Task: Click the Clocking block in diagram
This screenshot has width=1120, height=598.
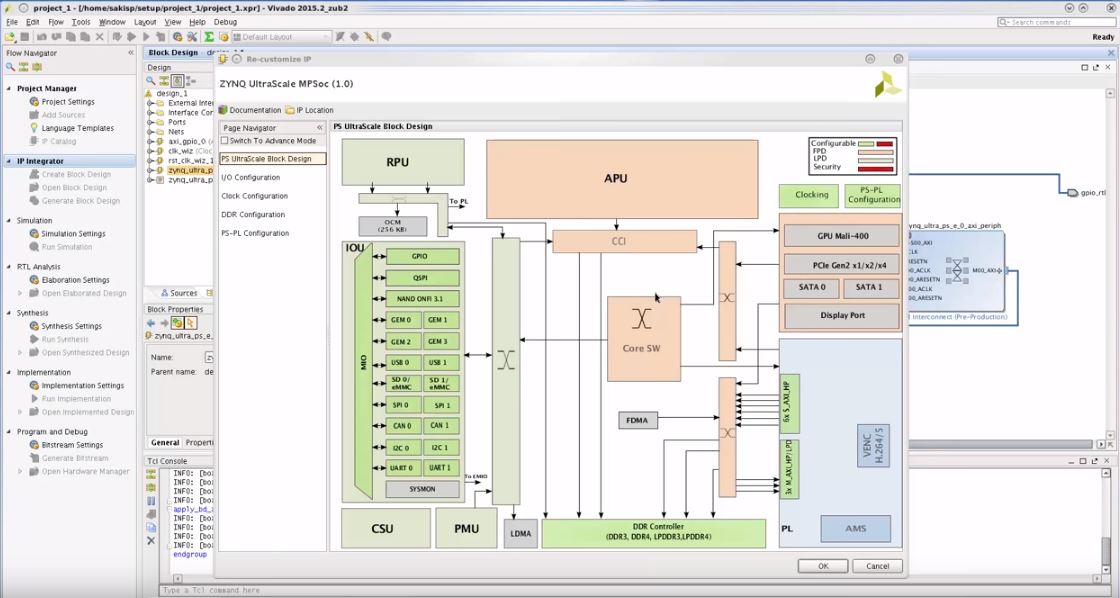Action: 809,195
